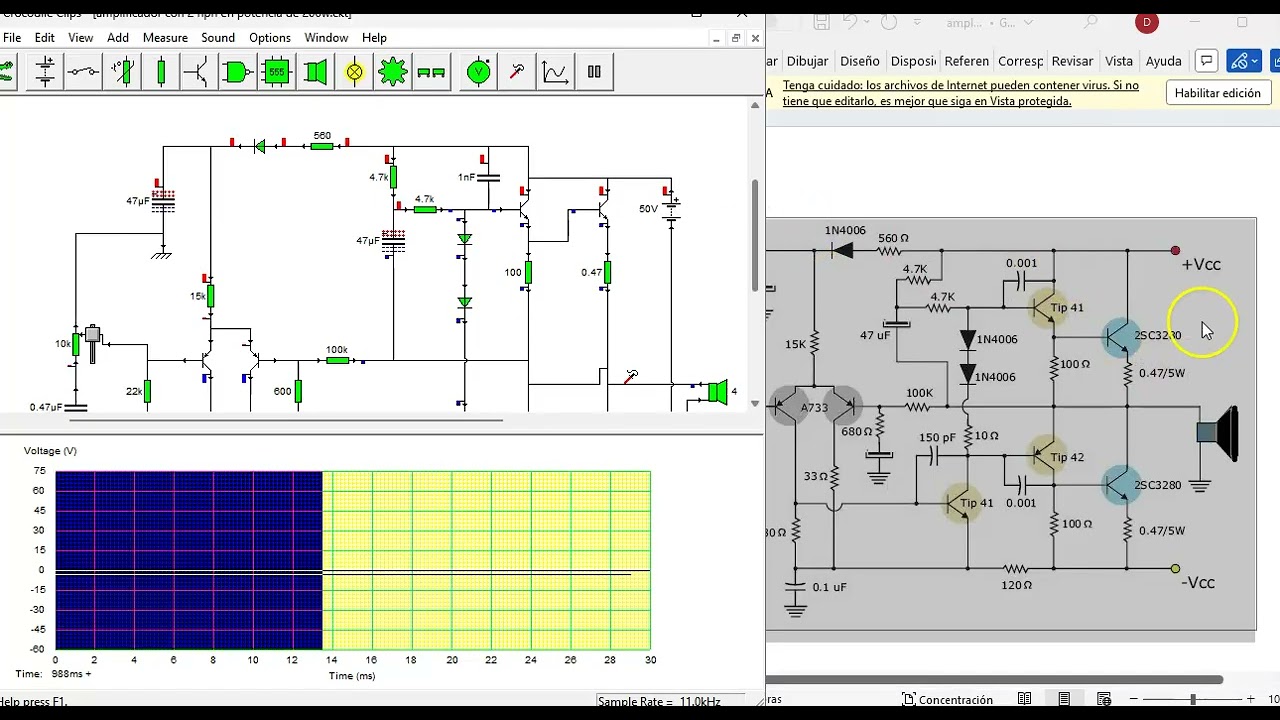Switch to Word's Dibujar ribbon tab
The image size is (1280, 720).
[x=807, y=61]
